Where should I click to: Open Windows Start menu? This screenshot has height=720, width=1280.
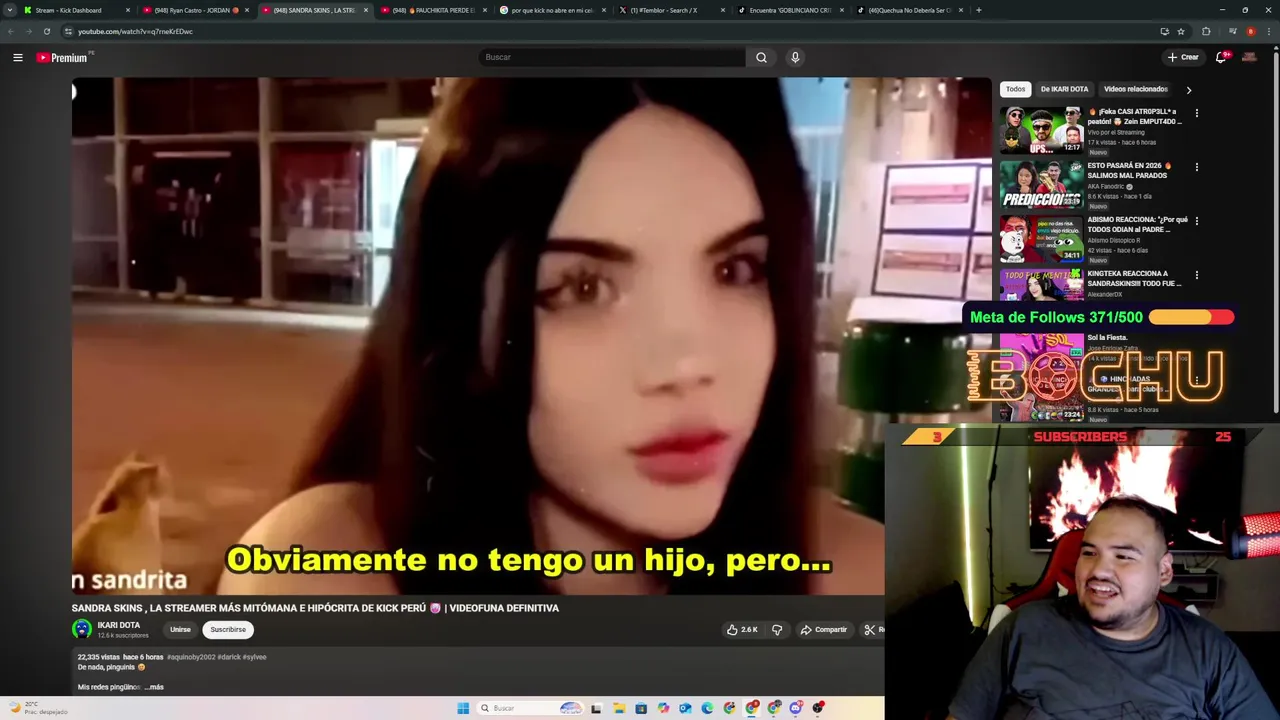463,708
